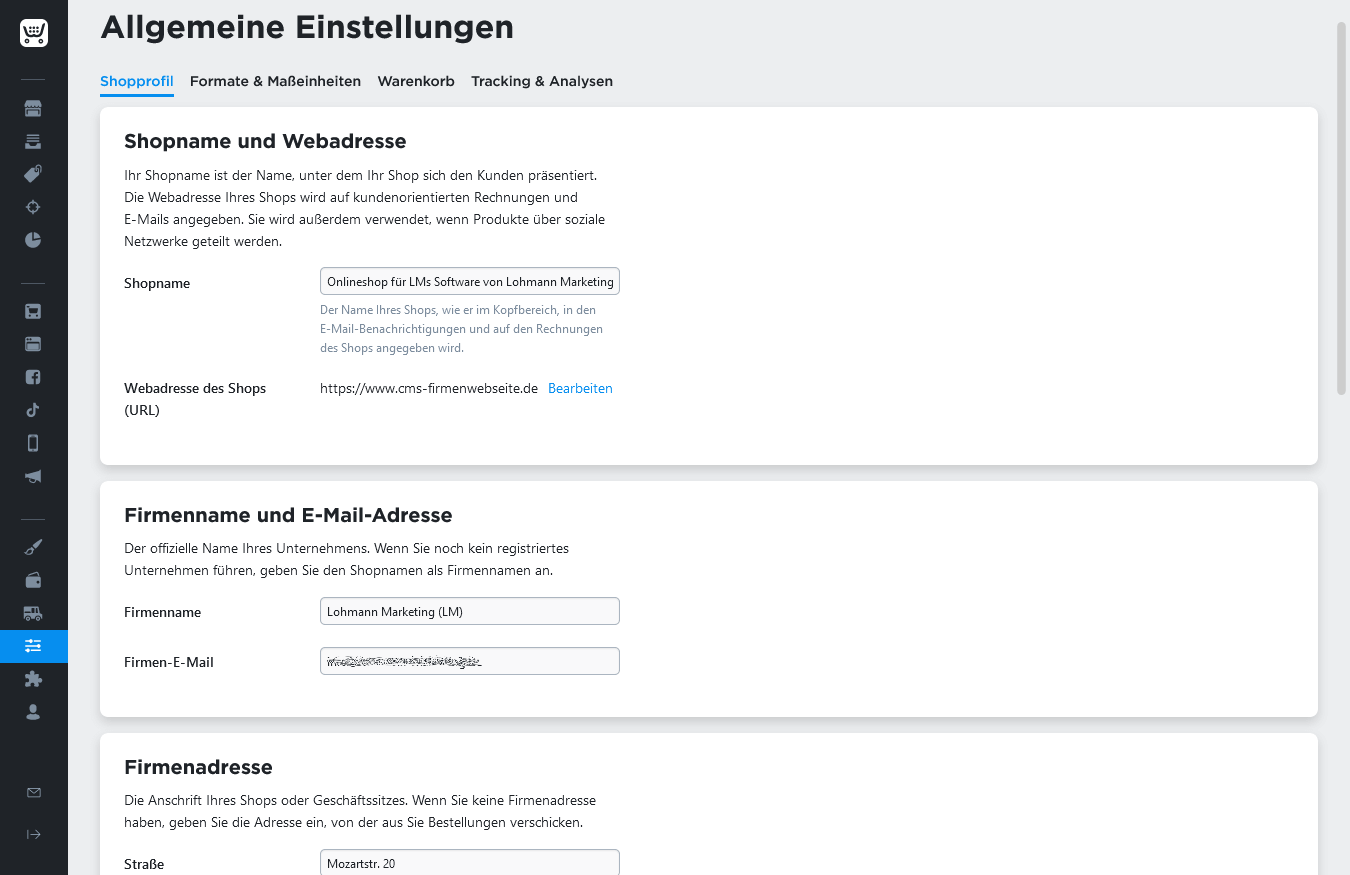
Task: Open the storefront icon in the sidebar
Action: point(33,109)
